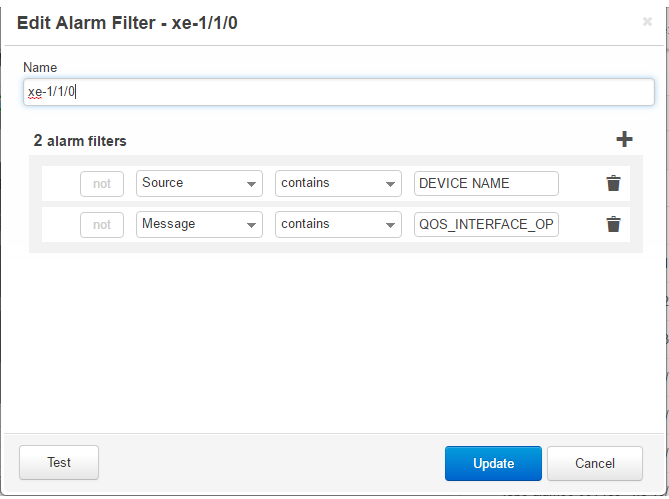This screenshot has height=499, width=669.
Task: Open the Message field dropdown
Action: 199,224
